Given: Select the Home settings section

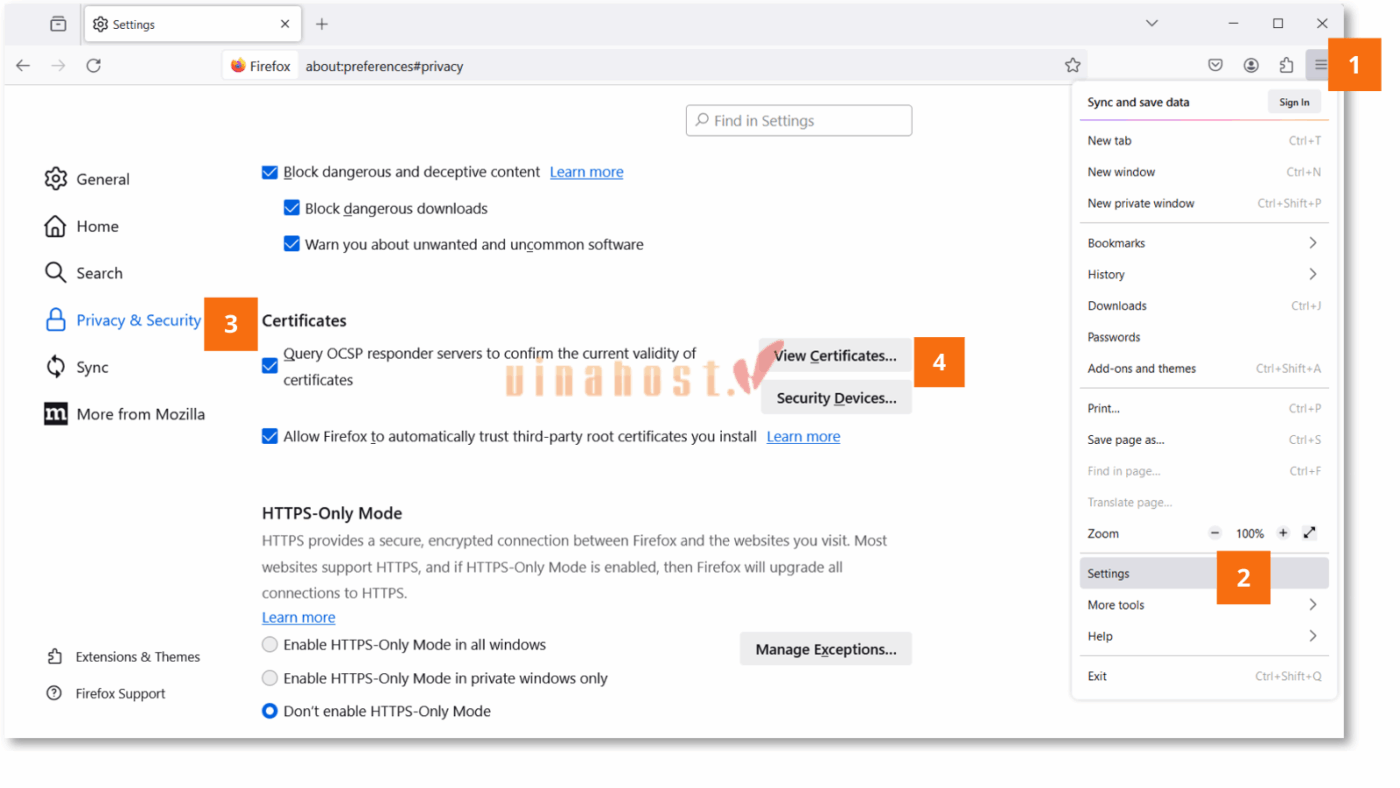Looking at the screenshot, I should click(95, 226).
